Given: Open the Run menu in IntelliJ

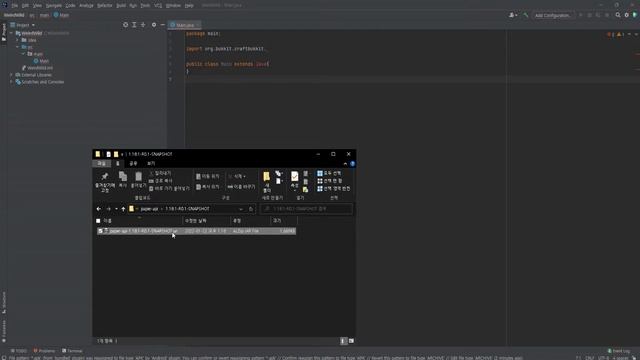Looking at the screenshot, I should (133, 6).
